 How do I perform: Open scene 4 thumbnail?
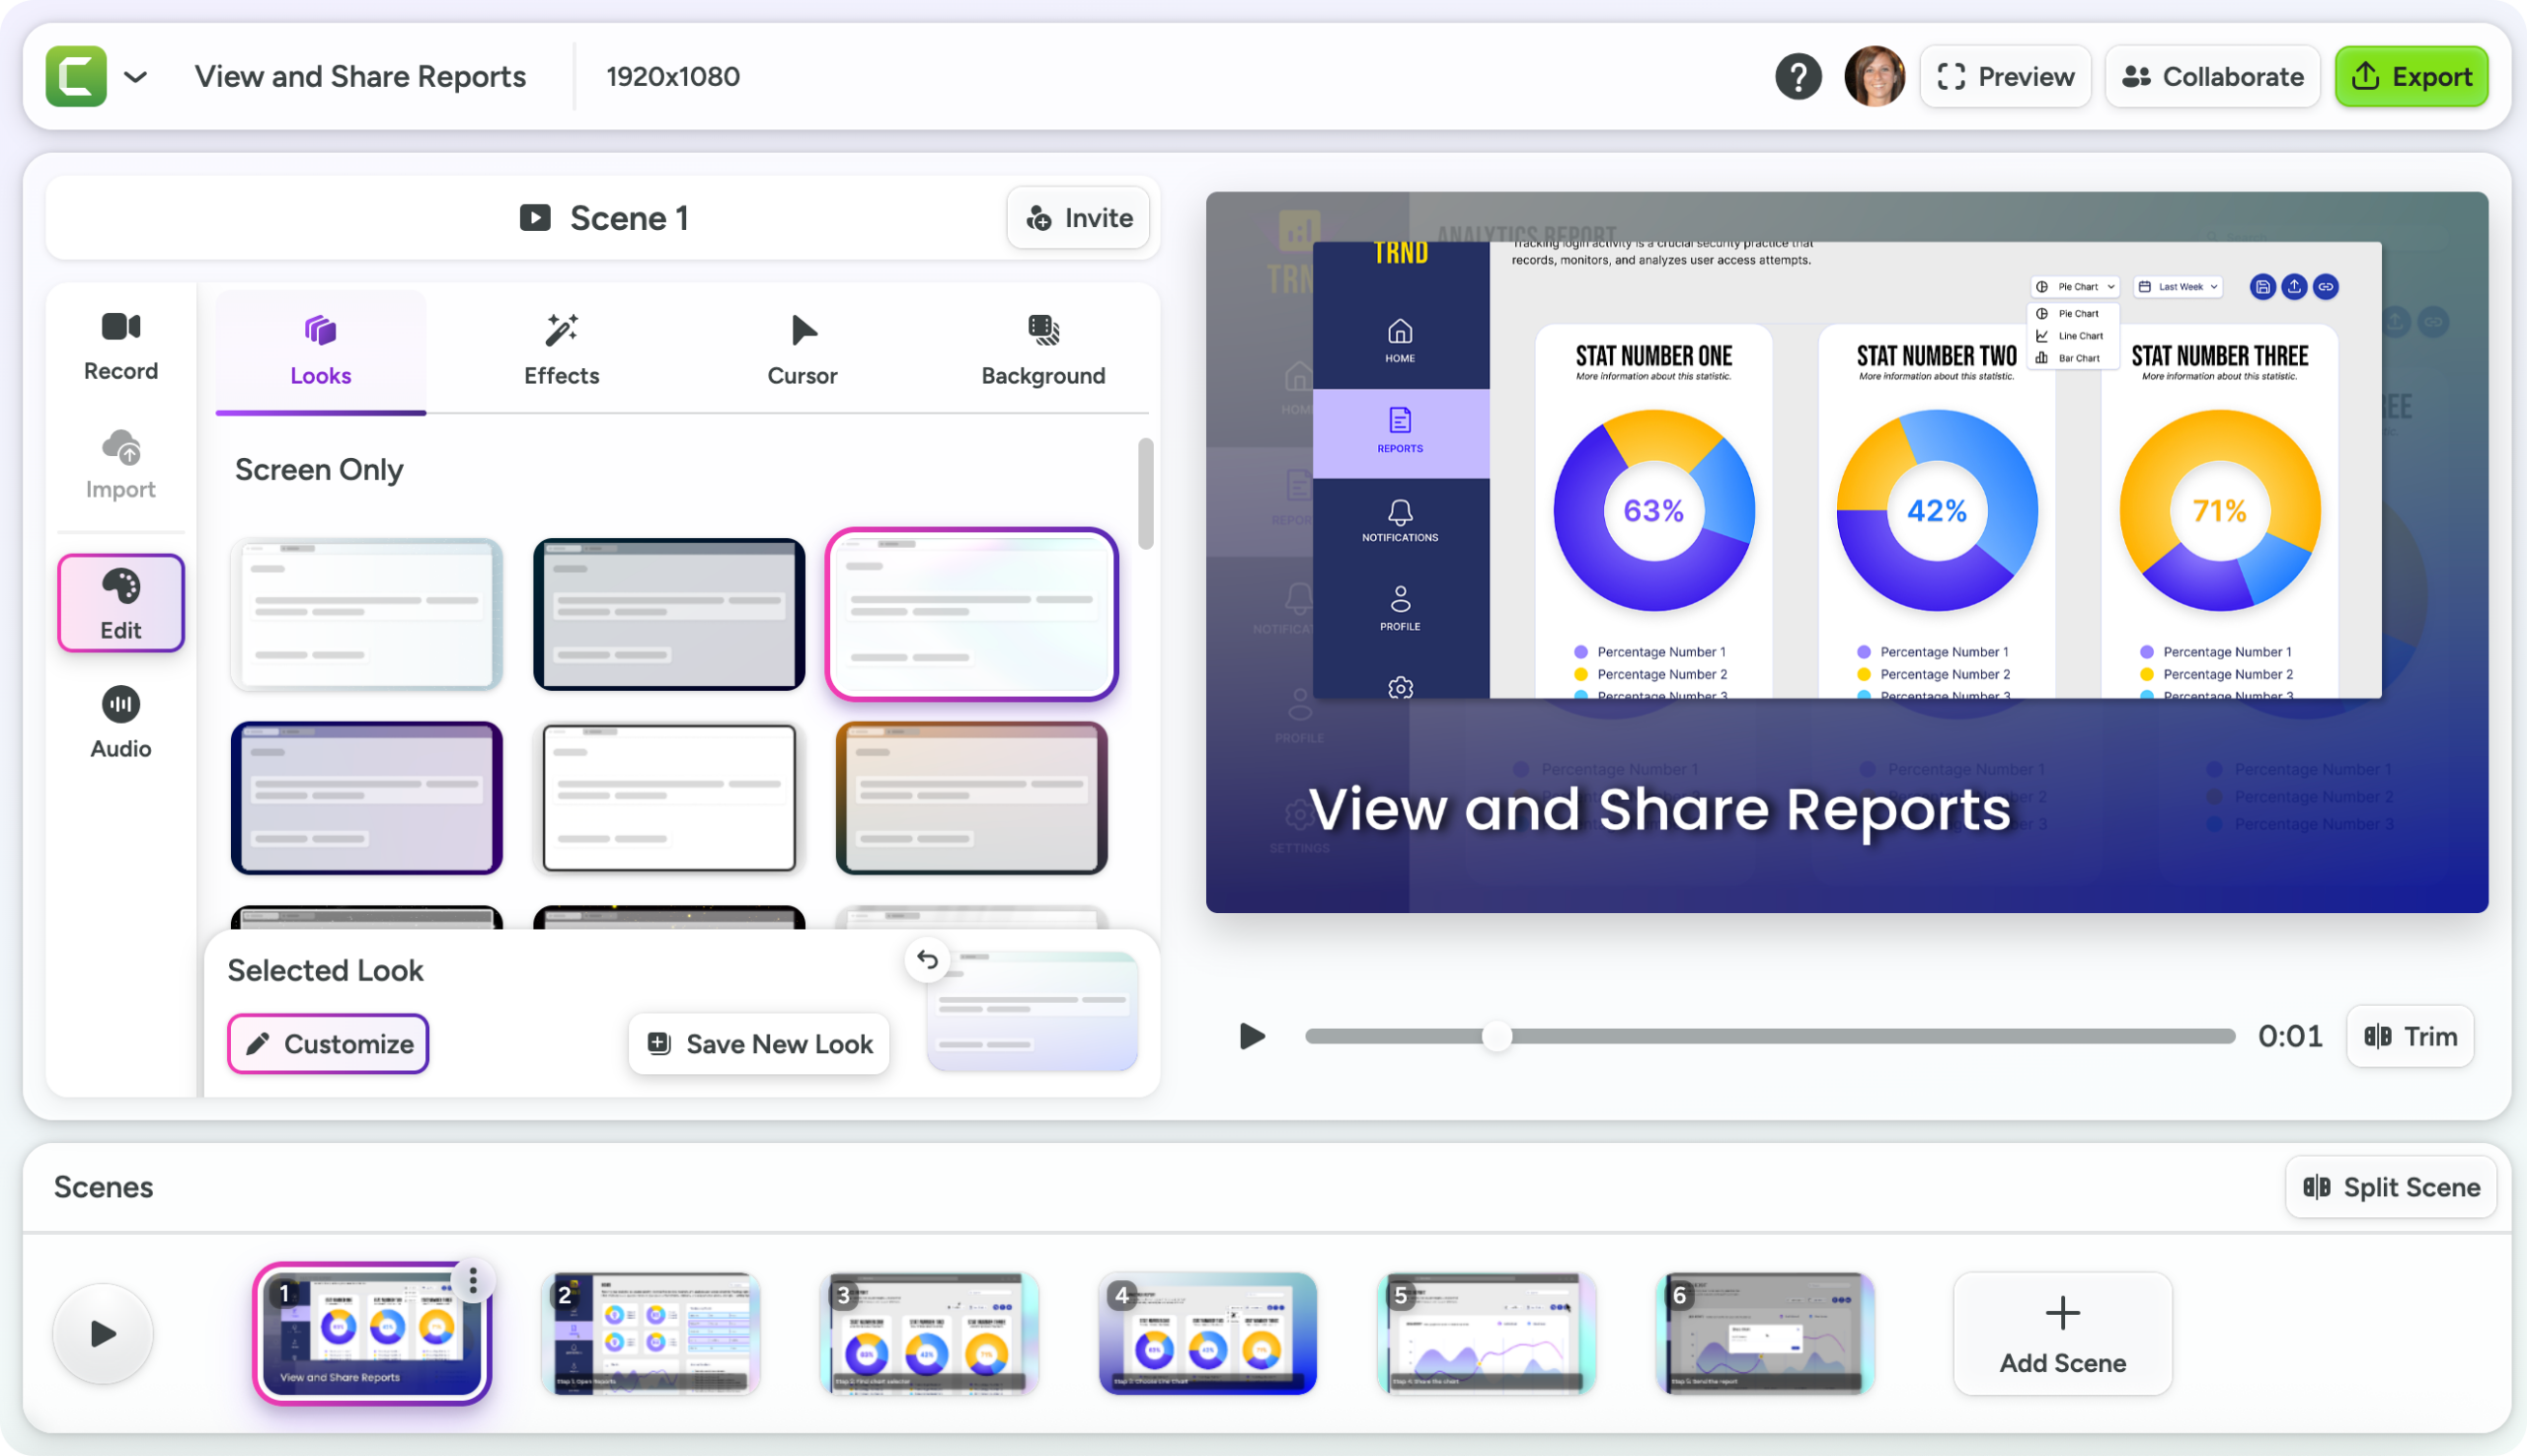click(1208, 1333)
